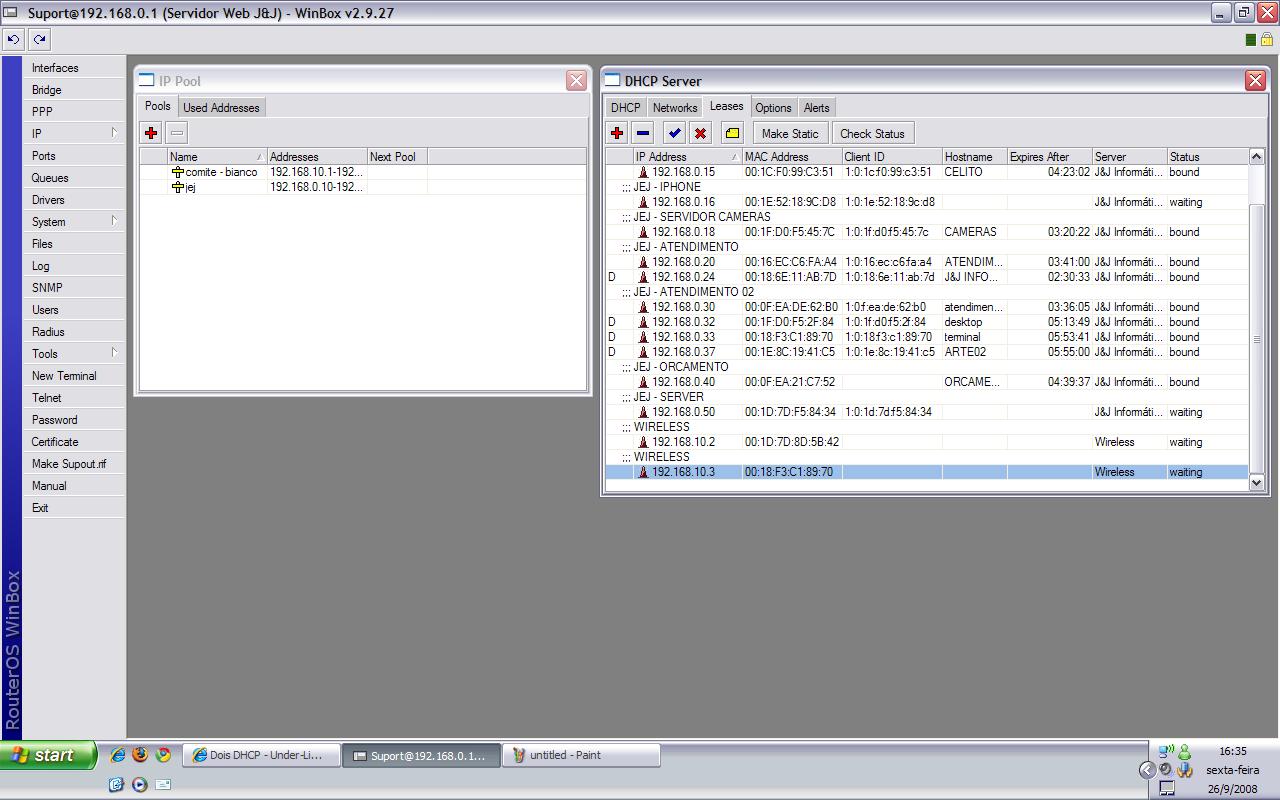Screen dimensions: 1280x800
Task: Sort leases by the Status column
Action: [x=1208, y=157]
